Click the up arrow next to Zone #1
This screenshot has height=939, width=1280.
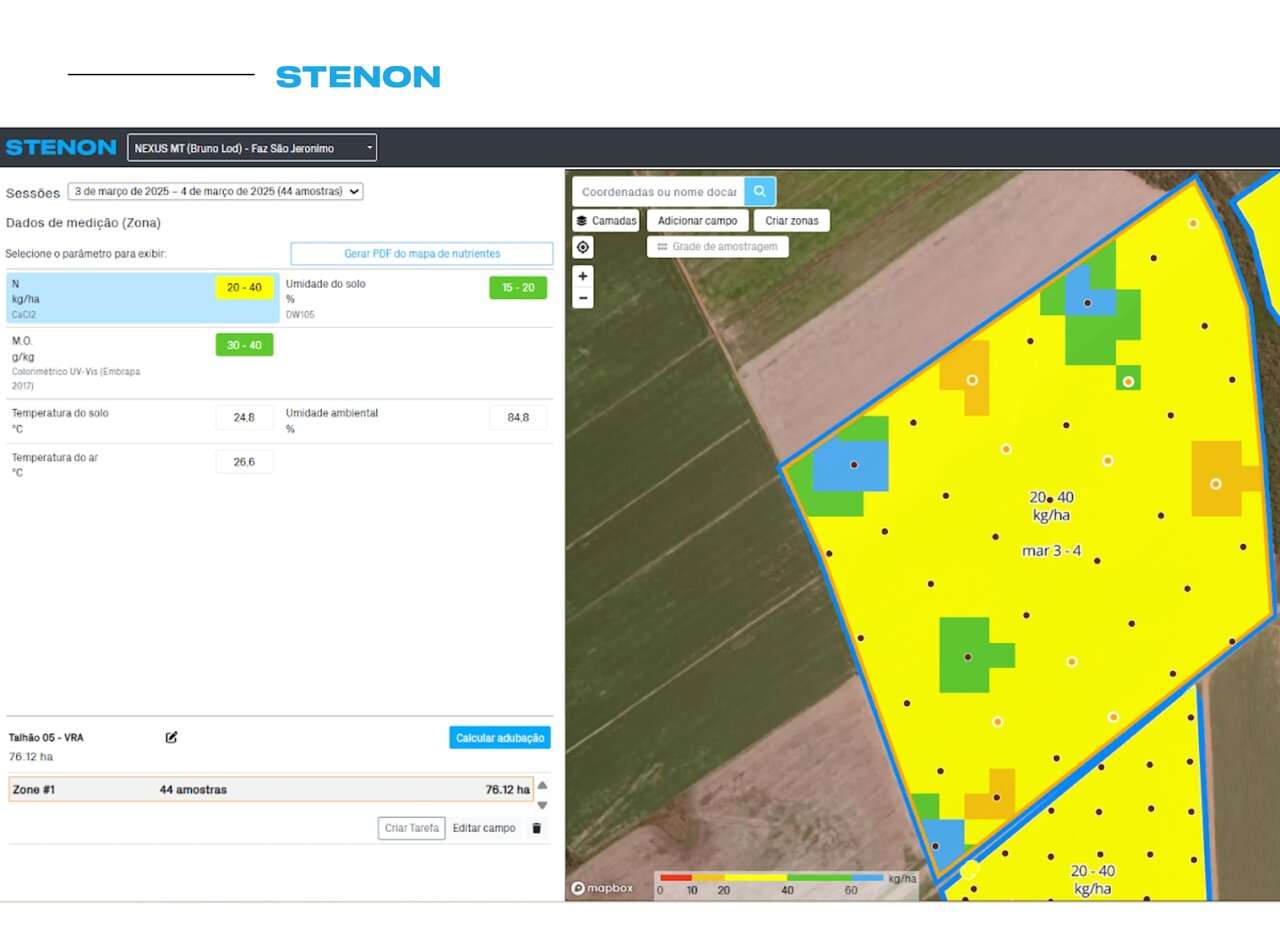pyautogui.click(x=542, y=785)
